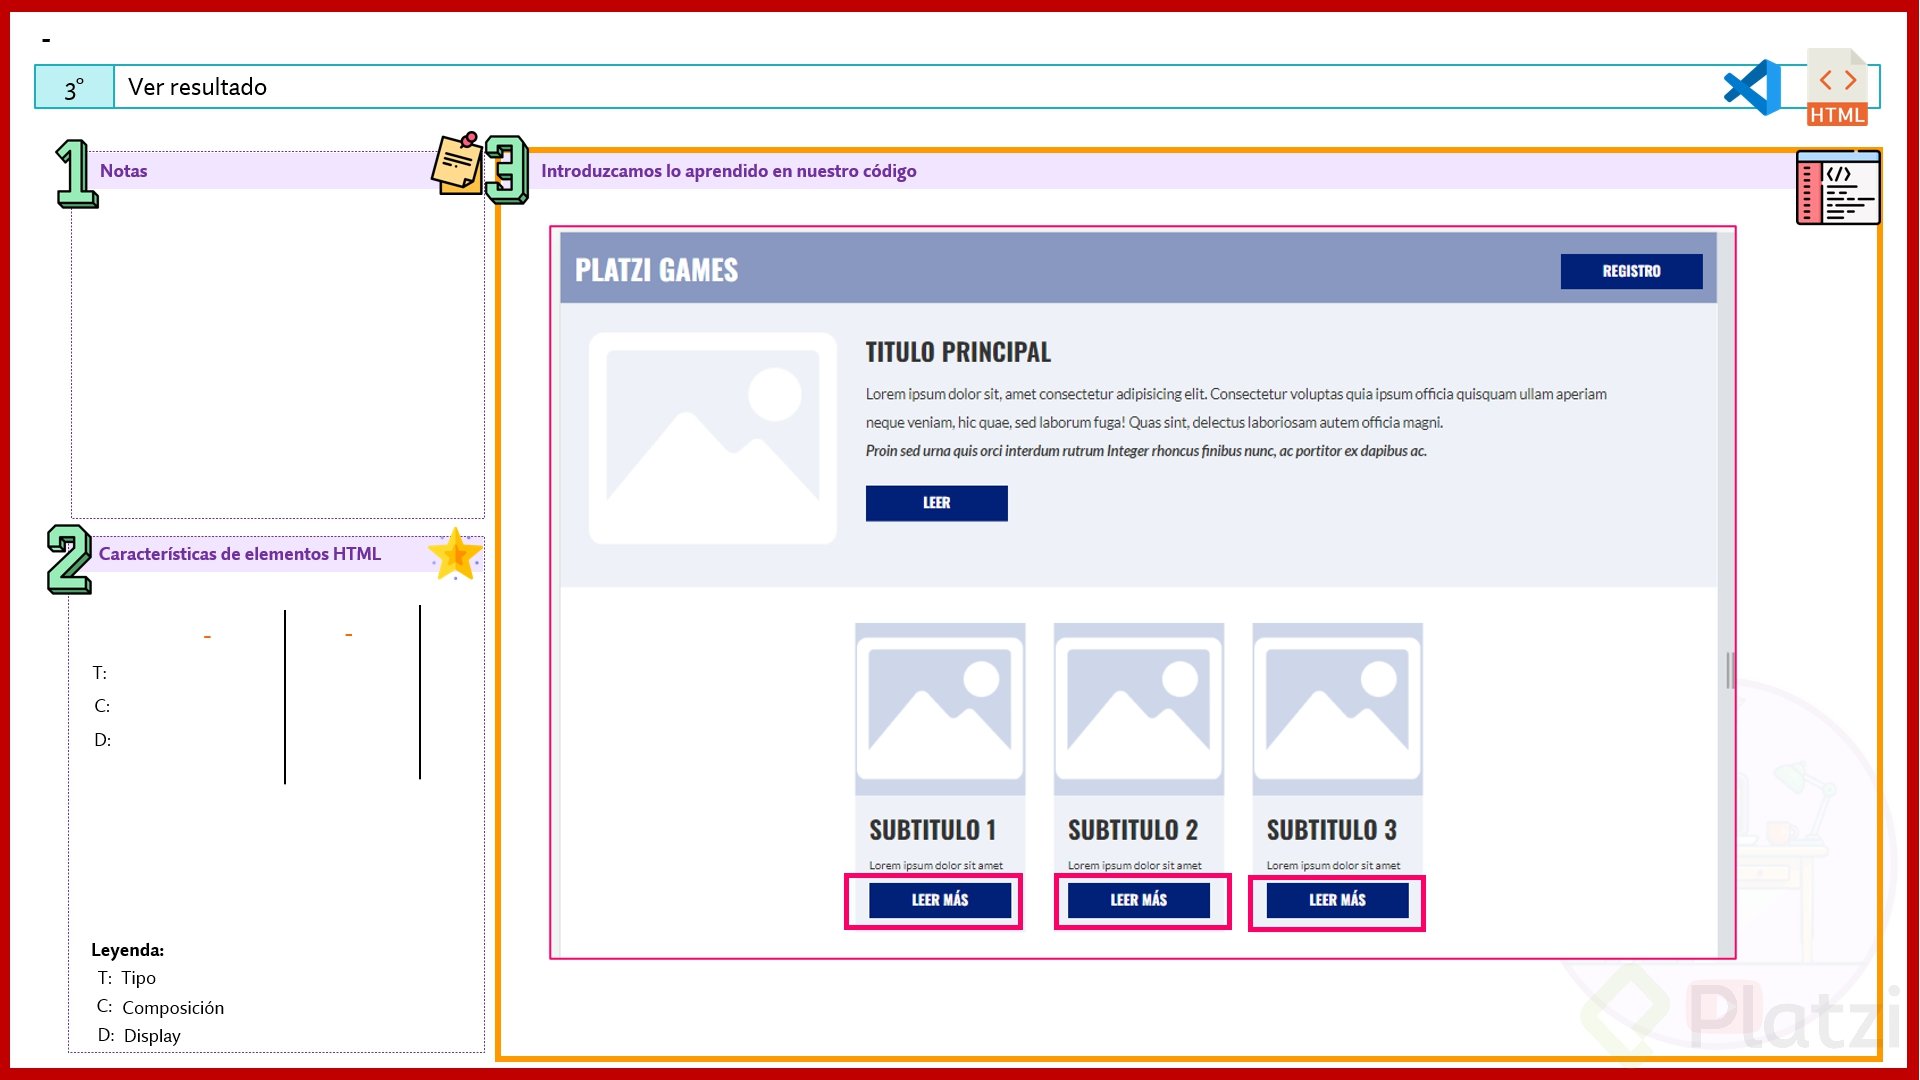This screenshot has width=1920, height=1080.
Task: Click 'Lorem ipsum dolor sit amet' under Subtitulo 2
Action: 1134,866
